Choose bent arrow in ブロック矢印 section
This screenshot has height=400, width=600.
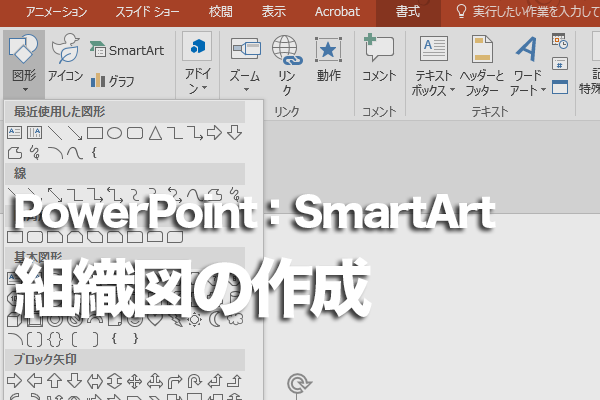pyautogui.click(x=175, y=381)
